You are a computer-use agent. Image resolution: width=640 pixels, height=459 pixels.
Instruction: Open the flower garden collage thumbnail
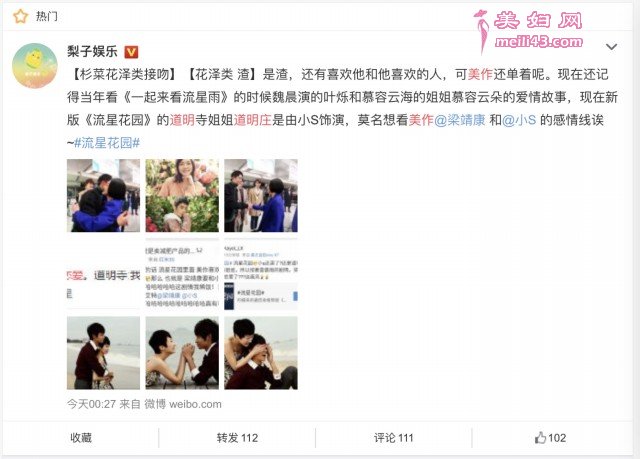pos(182,195)
